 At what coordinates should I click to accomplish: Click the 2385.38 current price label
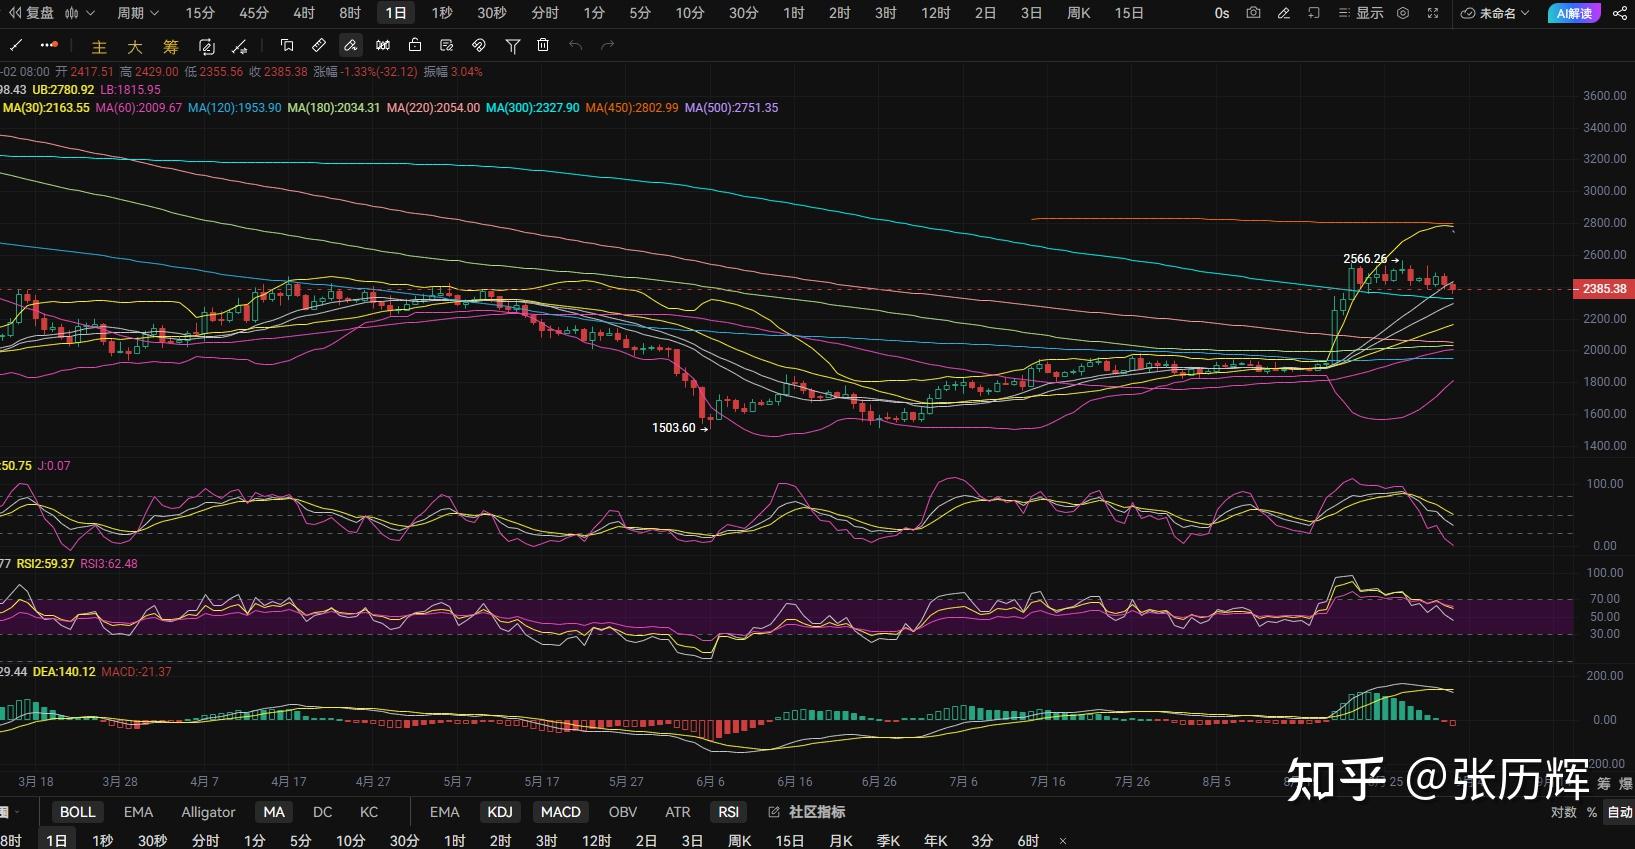pyautogui.click(x=1603, y=288)
